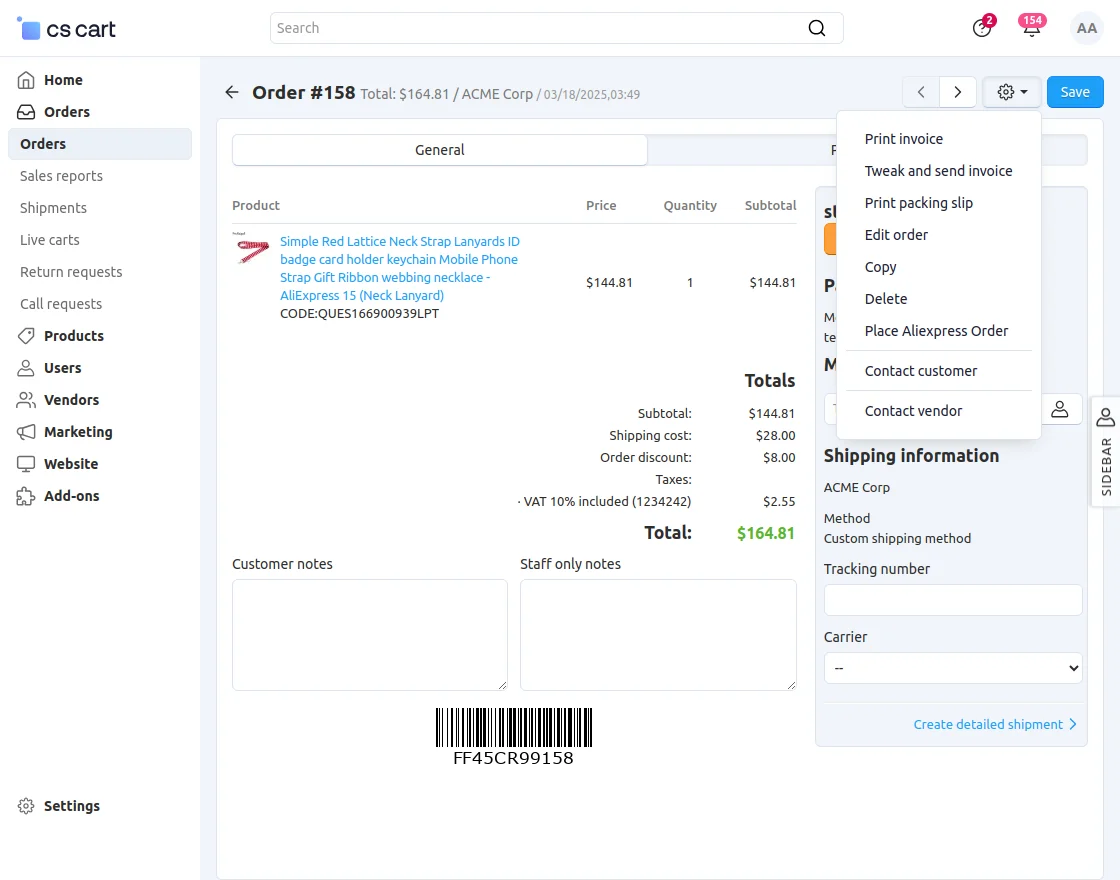Go back using the left arrow icon
The height and width of the screenshot is (880, 1120).
(x=232, y=92)
